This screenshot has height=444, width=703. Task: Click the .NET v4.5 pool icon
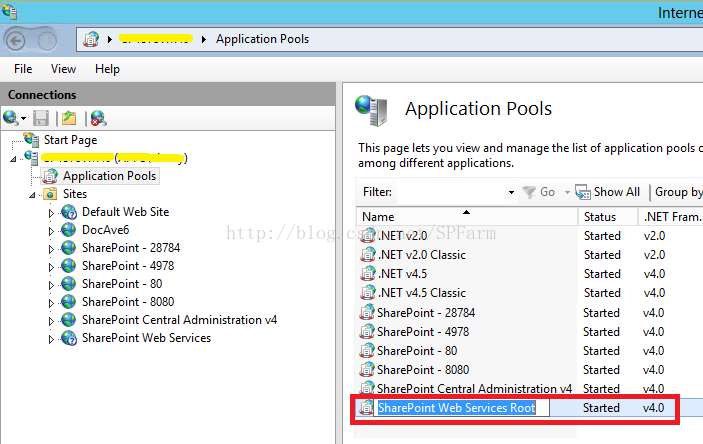click(368, 273)
